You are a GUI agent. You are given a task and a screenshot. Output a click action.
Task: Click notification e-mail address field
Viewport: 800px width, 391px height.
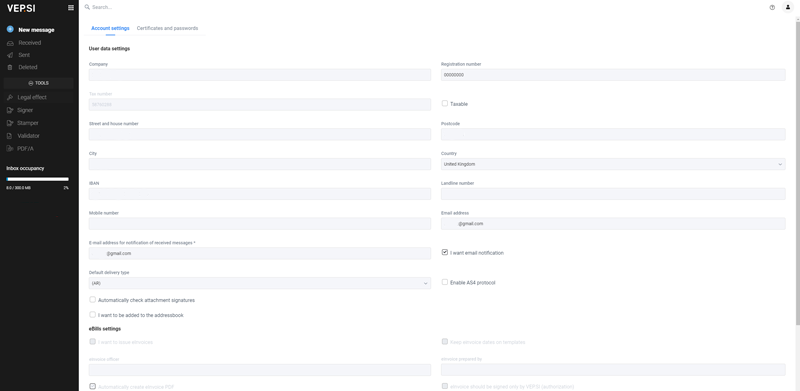point(260,253)
